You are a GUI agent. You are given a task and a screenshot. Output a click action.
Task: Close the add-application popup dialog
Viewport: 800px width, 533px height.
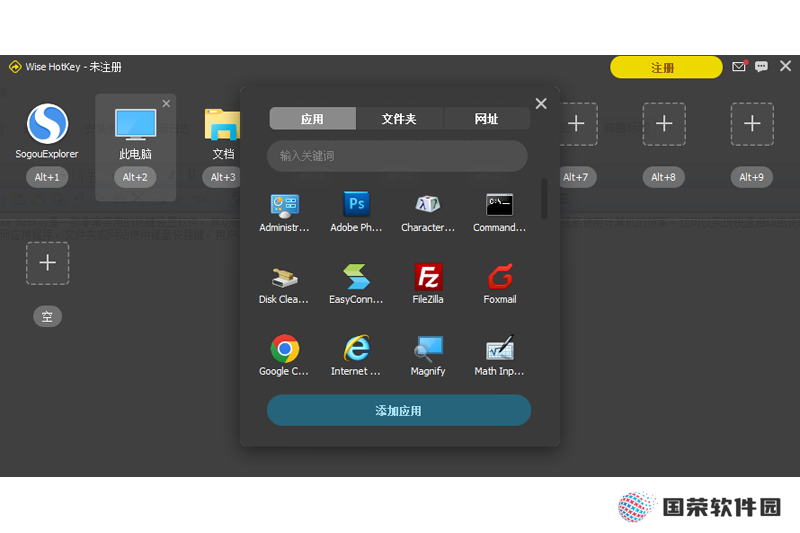pyautogui.click(x=541, y=104)
